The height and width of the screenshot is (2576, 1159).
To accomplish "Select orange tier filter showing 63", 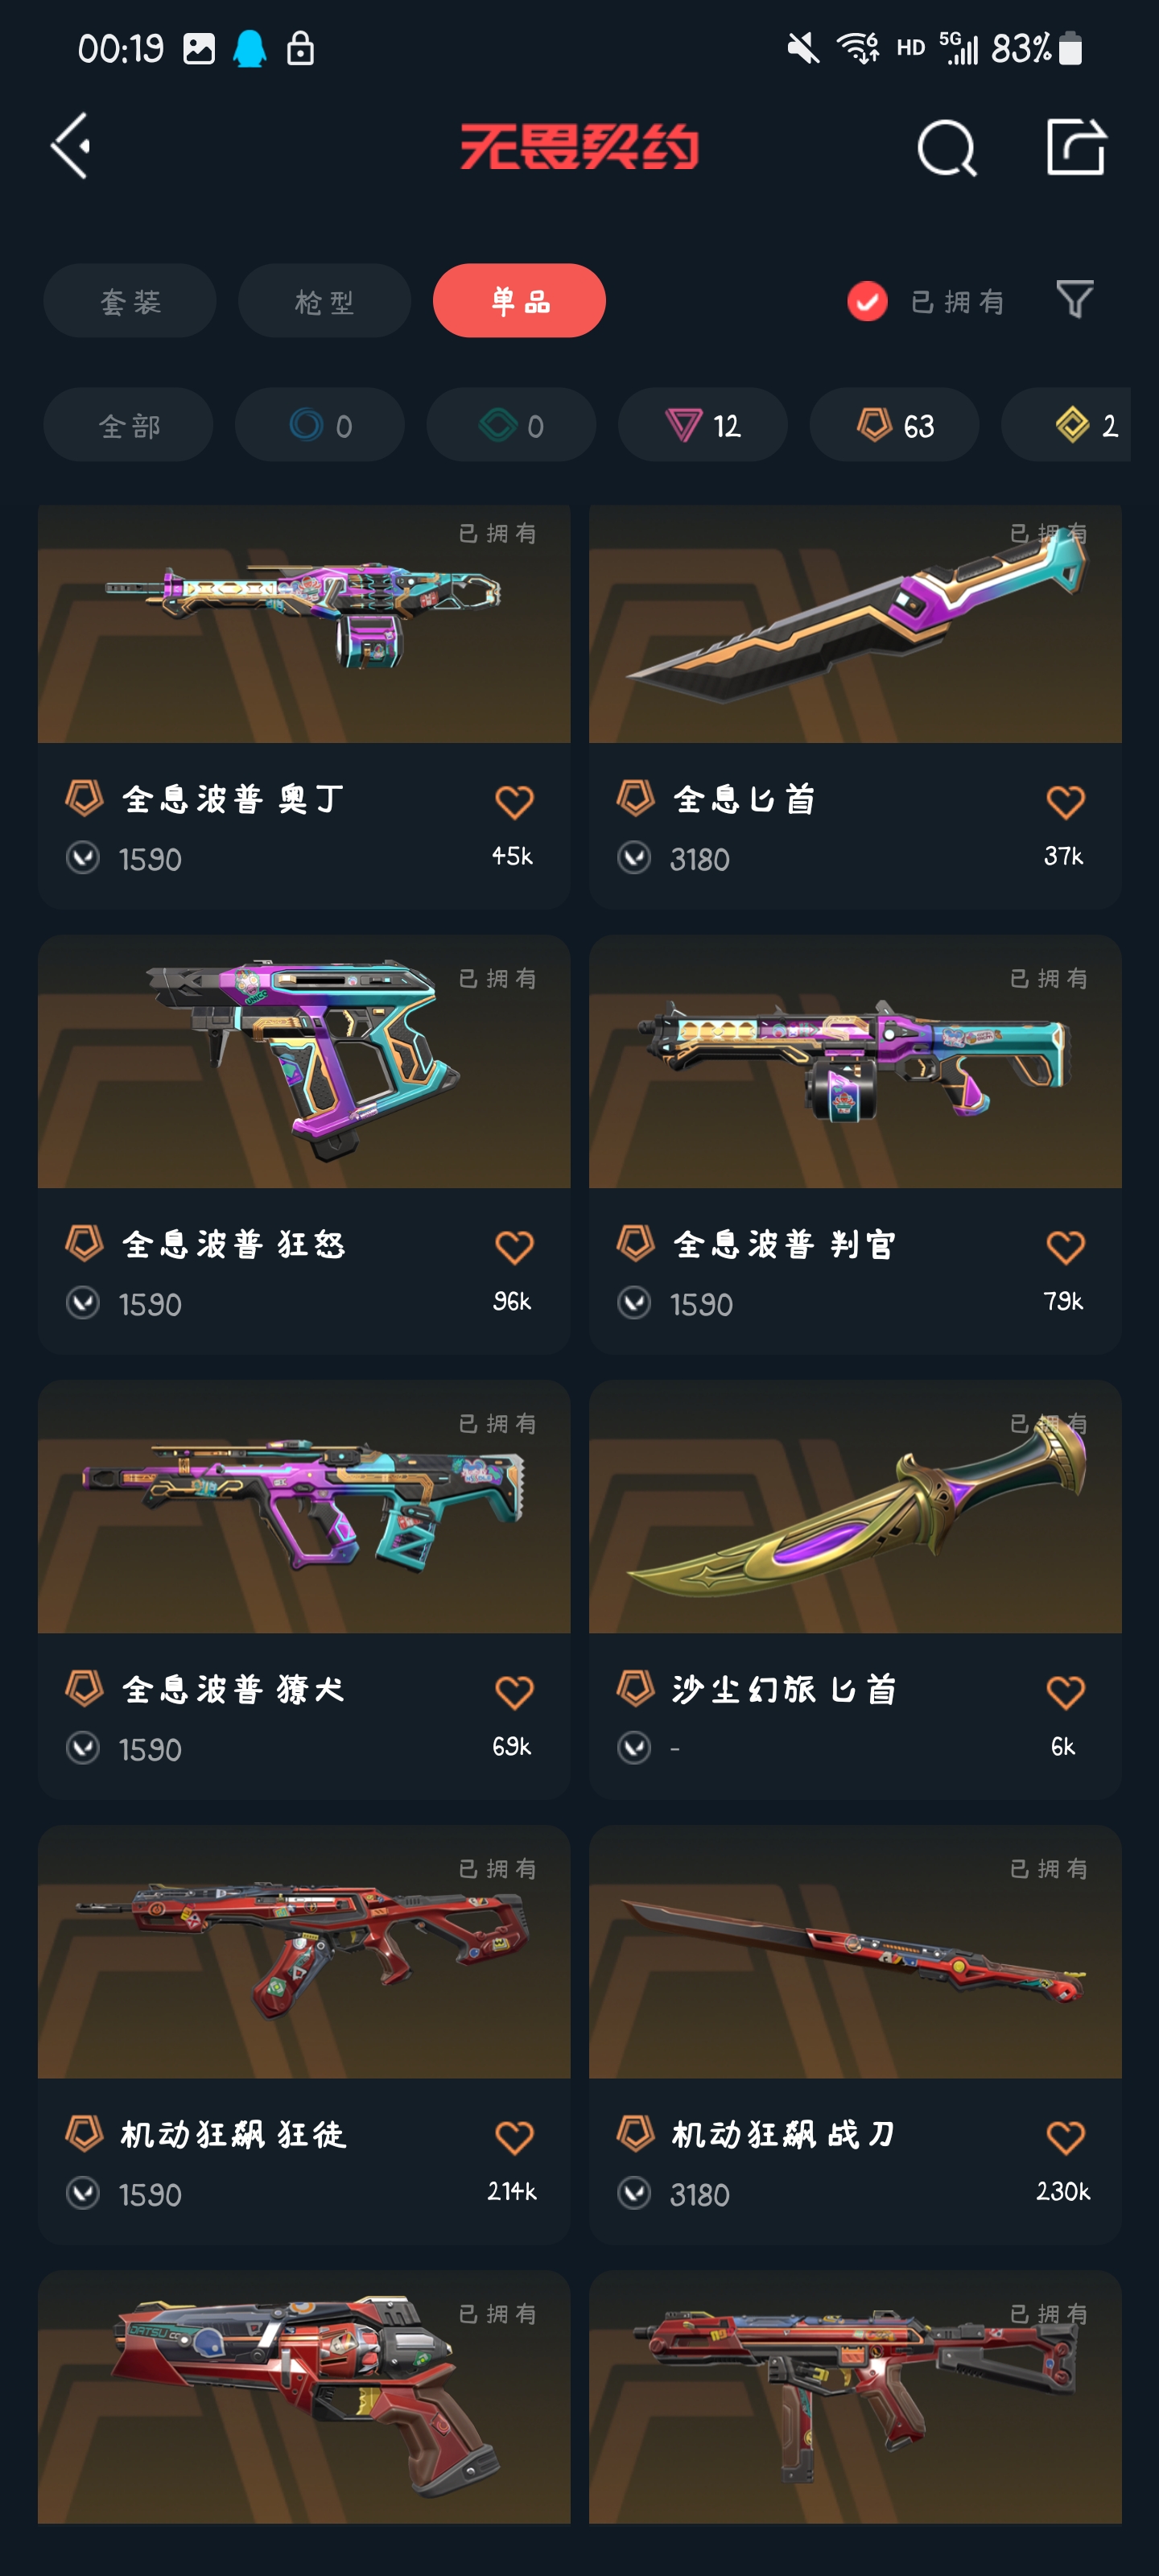I will point(894,425).
